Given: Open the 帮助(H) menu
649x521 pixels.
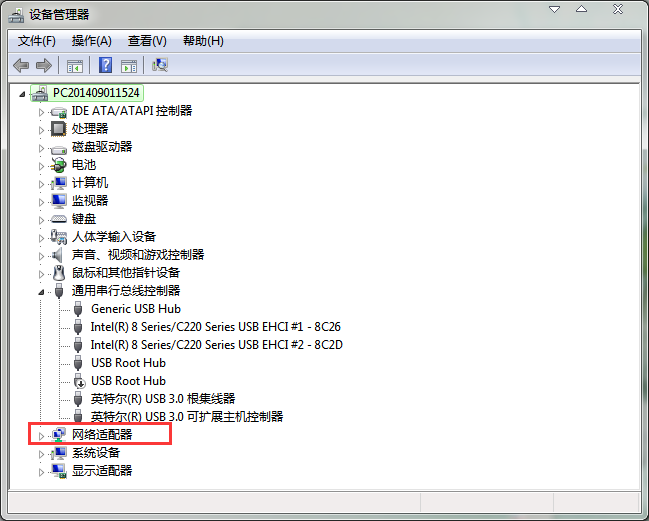Looking at the screenshot, I should (203, 41).
